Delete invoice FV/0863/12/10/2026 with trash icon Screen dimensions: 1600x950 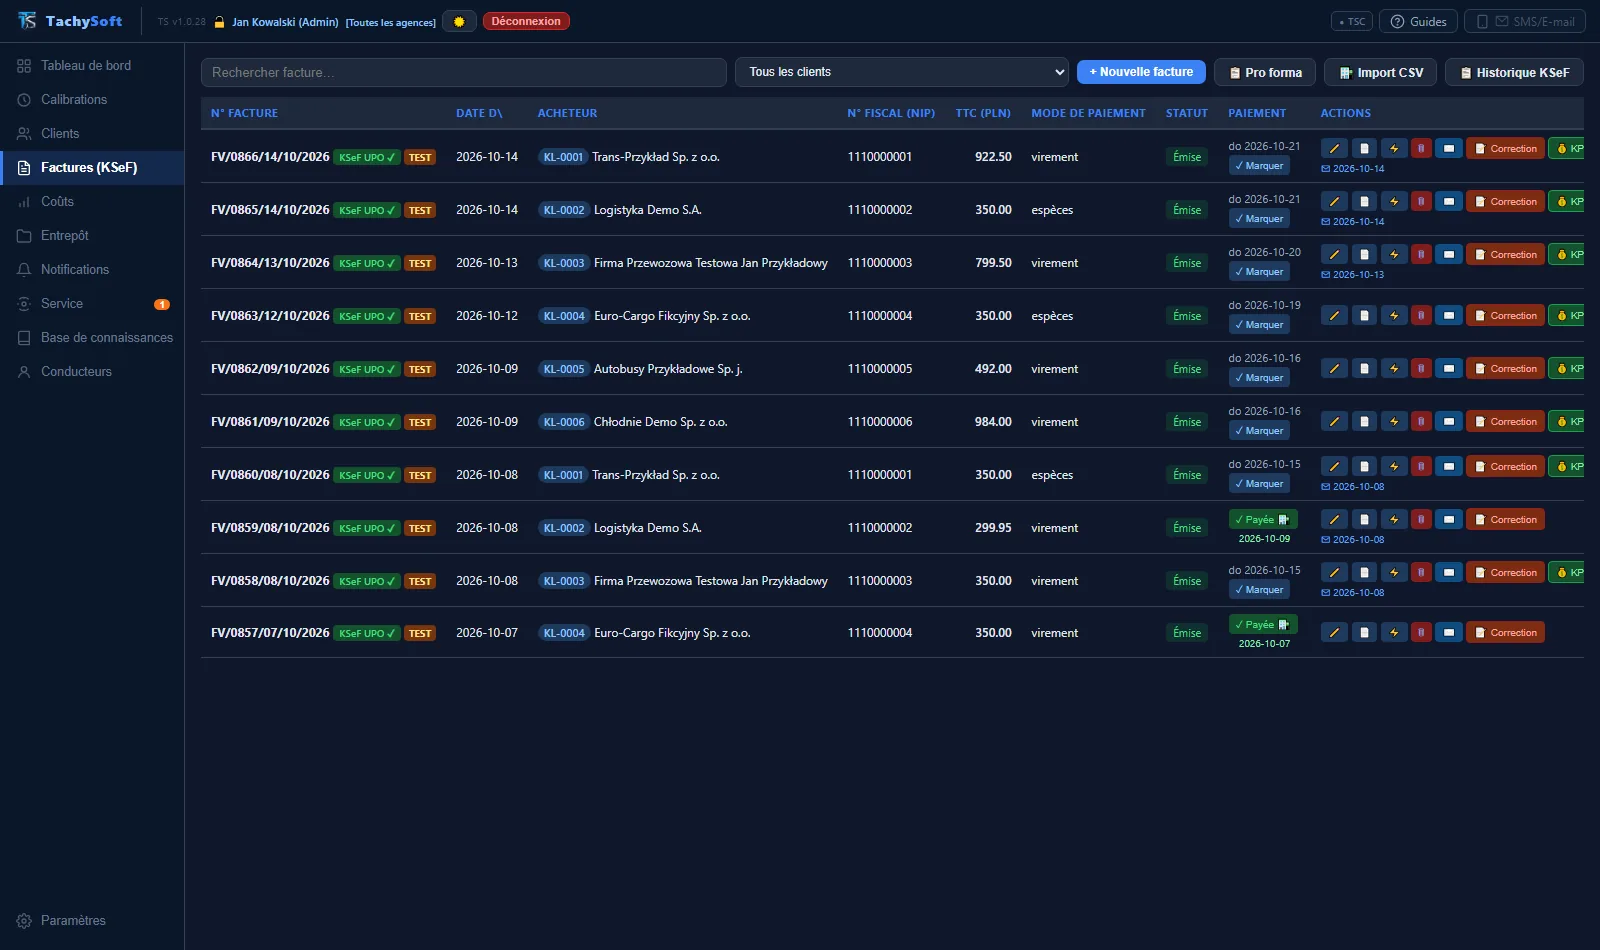pyautogui.click(x=1421, y=315)
